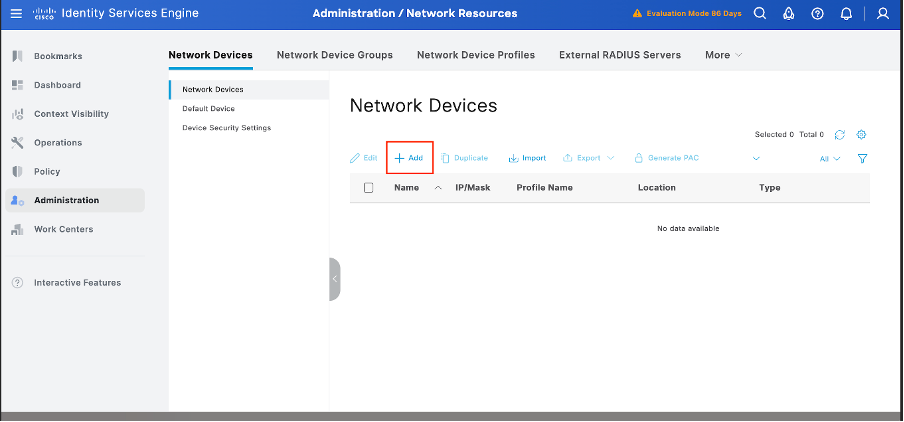Open Bookmarks in sidebar
The height and width of the screenshot is (422, 904).
(58, 56)
